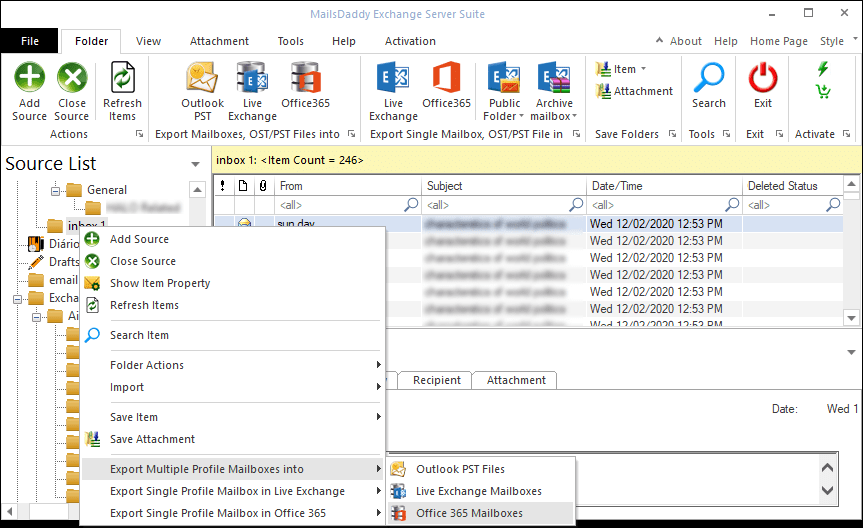Viewport: 863px width, 528px height.
Task: Click the green lightning Activate icon
Action: [823, 69]
